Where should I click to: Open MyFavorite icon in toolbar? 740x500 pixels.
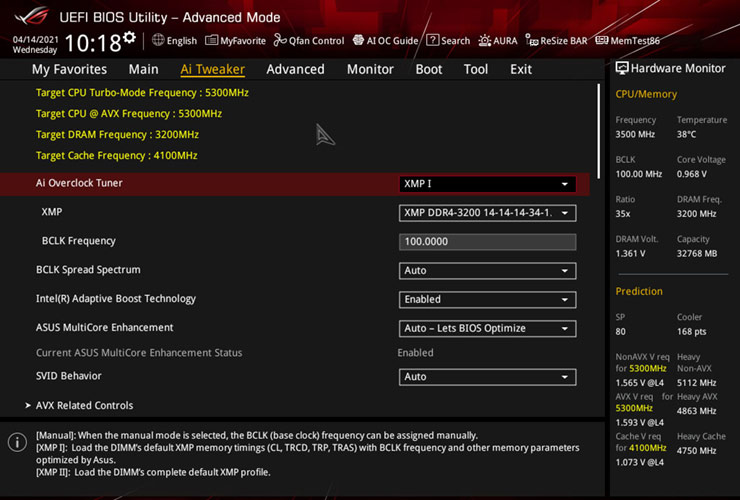click(211, 41)
